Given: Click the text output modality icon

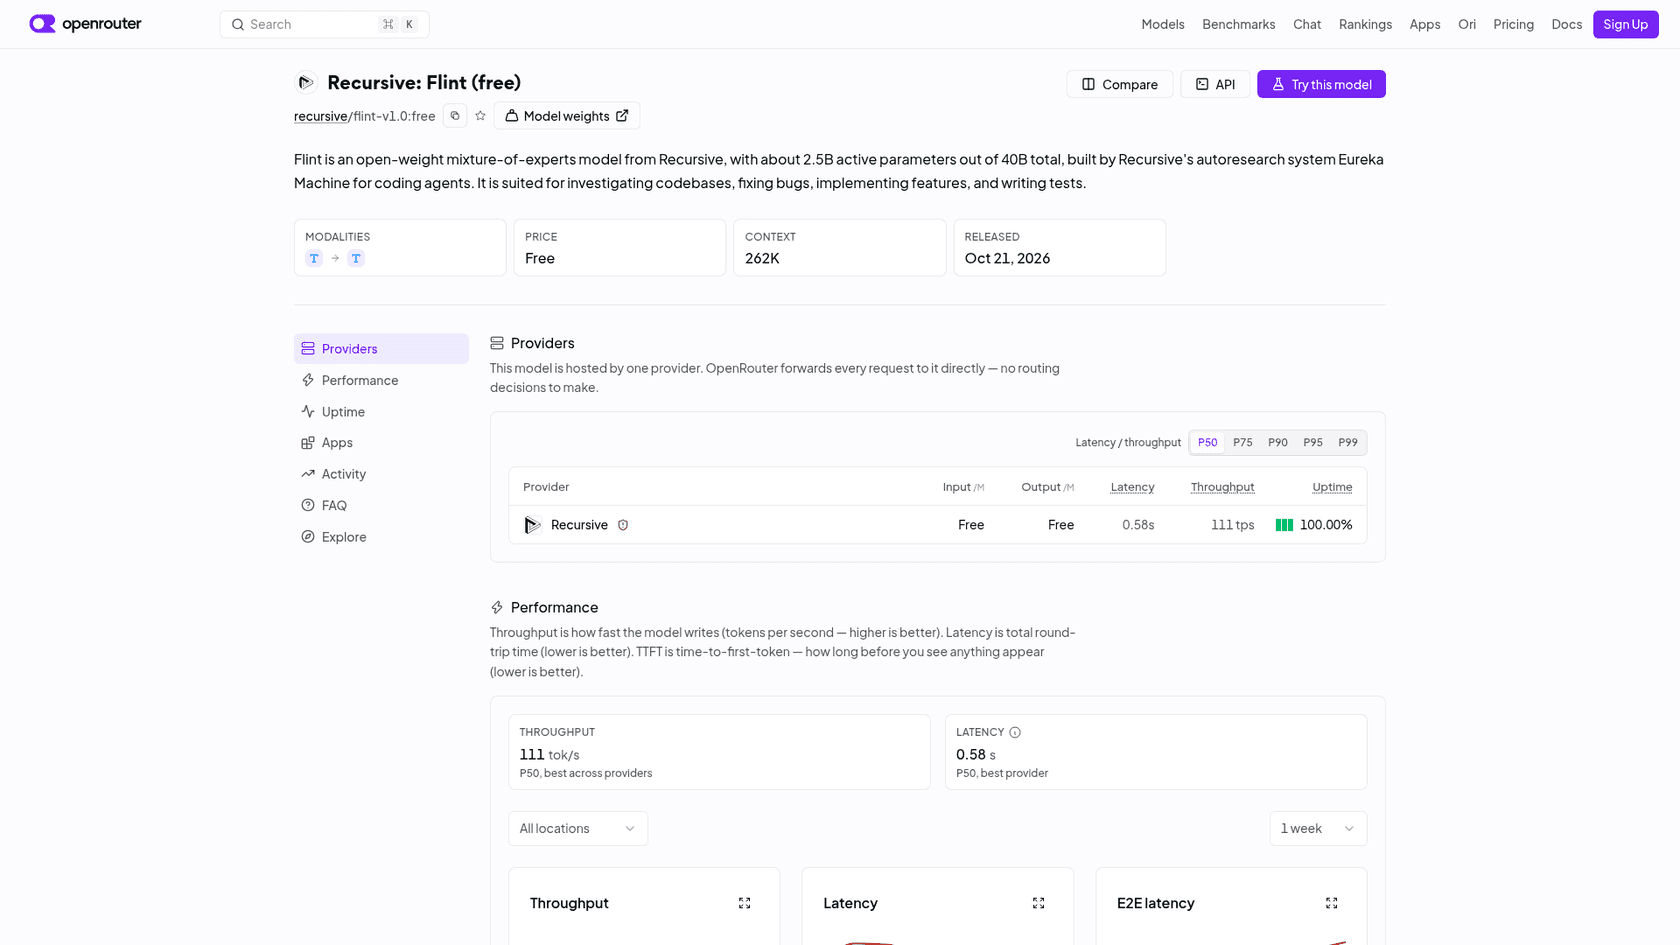Looking at the screenshot, I should click(x=356, y=258).
